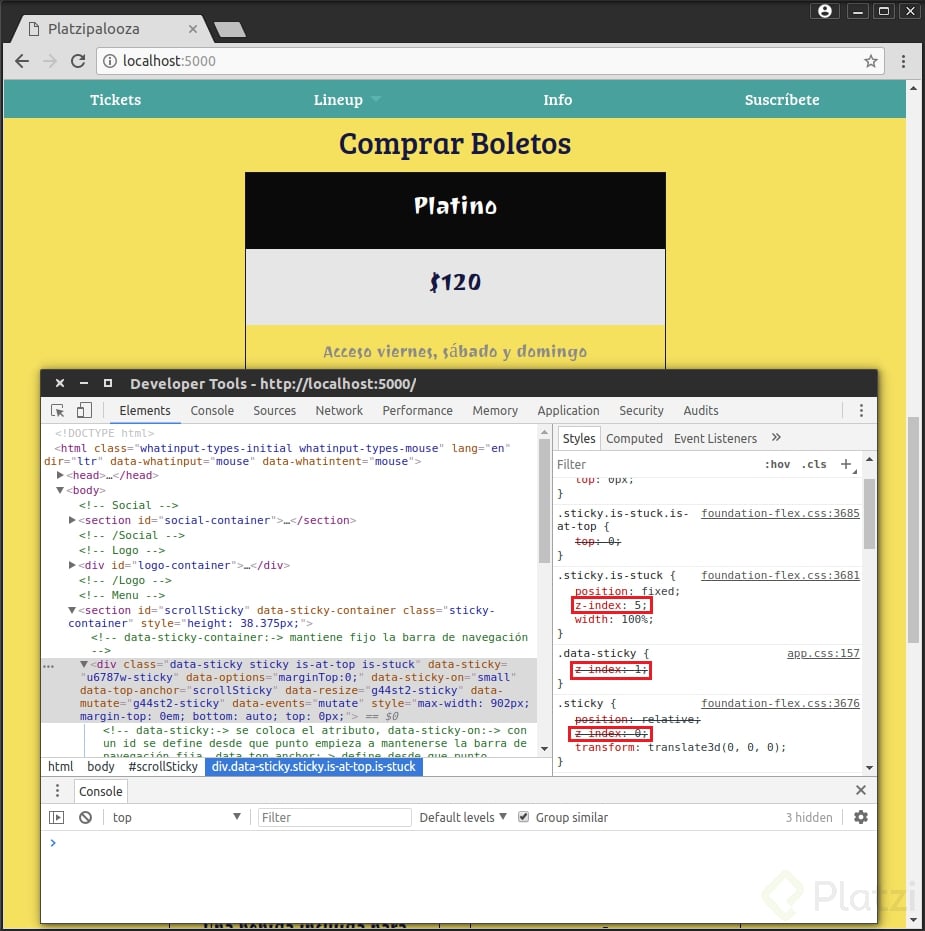Click the site info icon beside localhost
This screenshot has height=931, width=925.
(x=110, y=61)
